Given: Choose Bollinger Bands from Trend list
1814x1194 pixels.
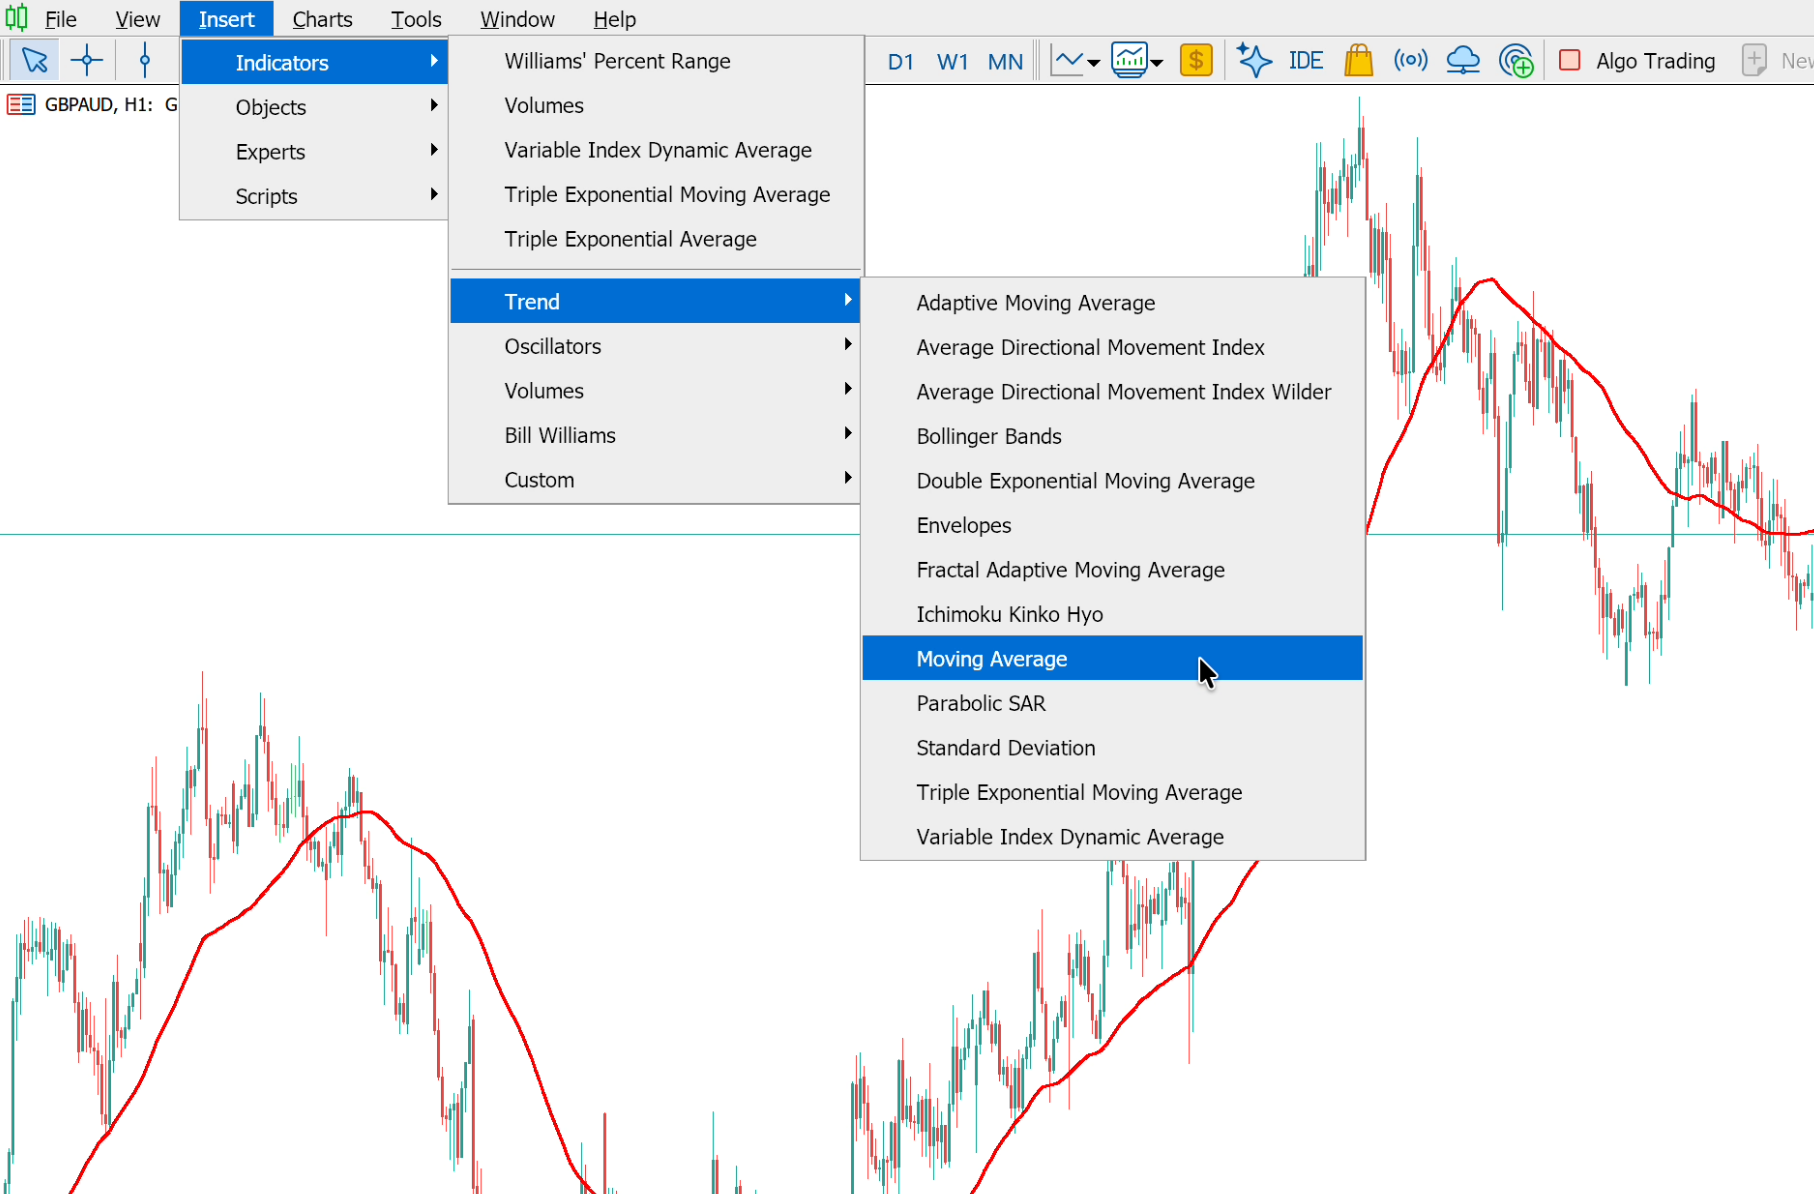Looking at the screenshot, I should [1112, 436].
